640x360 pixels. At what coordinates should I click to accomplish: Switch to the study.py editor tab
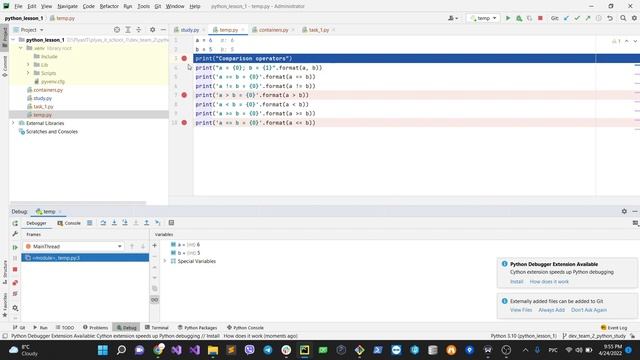point(189,30)
